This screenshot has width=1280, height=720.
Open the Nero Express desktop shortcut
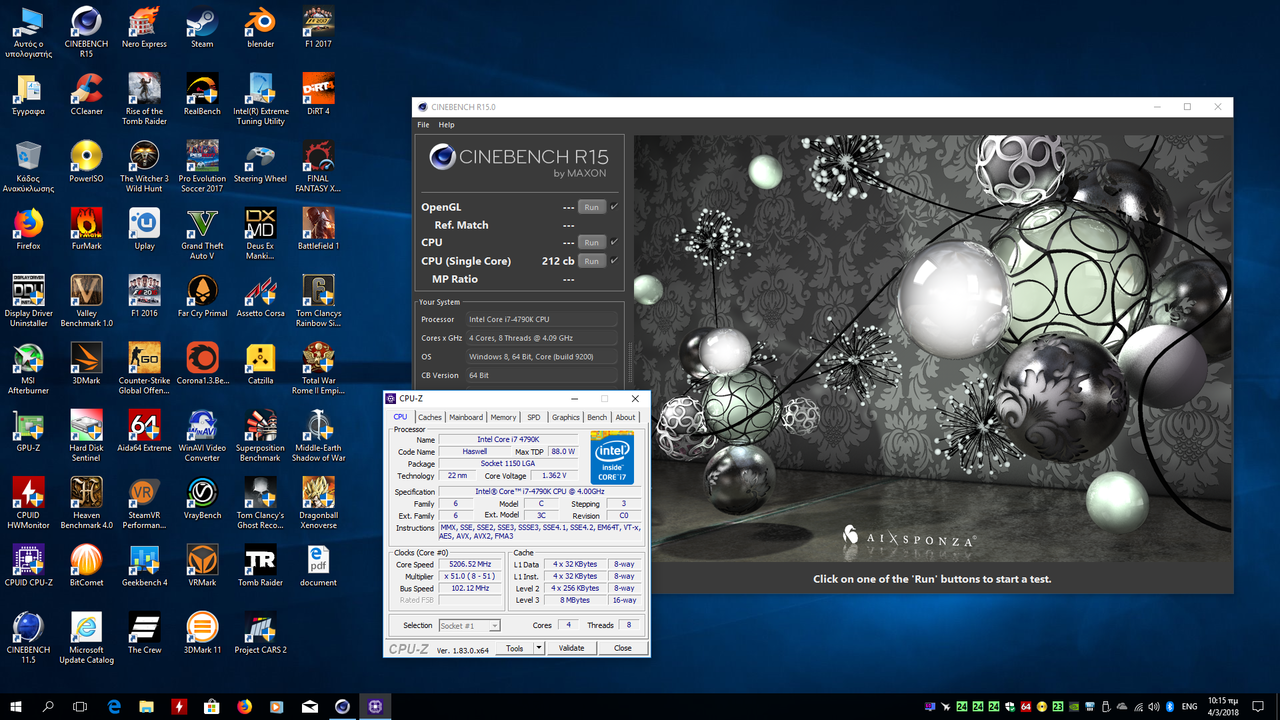[144, 27]
